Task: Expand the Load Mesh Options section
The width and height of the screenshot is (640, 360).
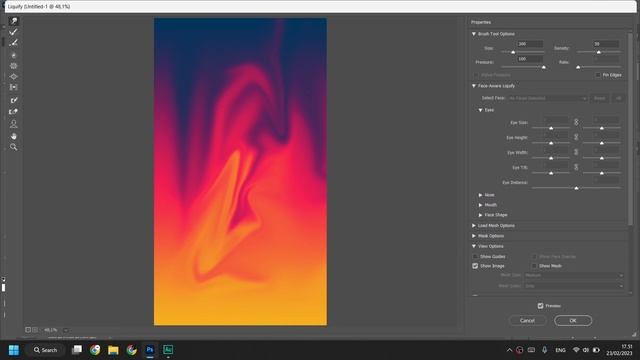Action: tap(474, 225)
